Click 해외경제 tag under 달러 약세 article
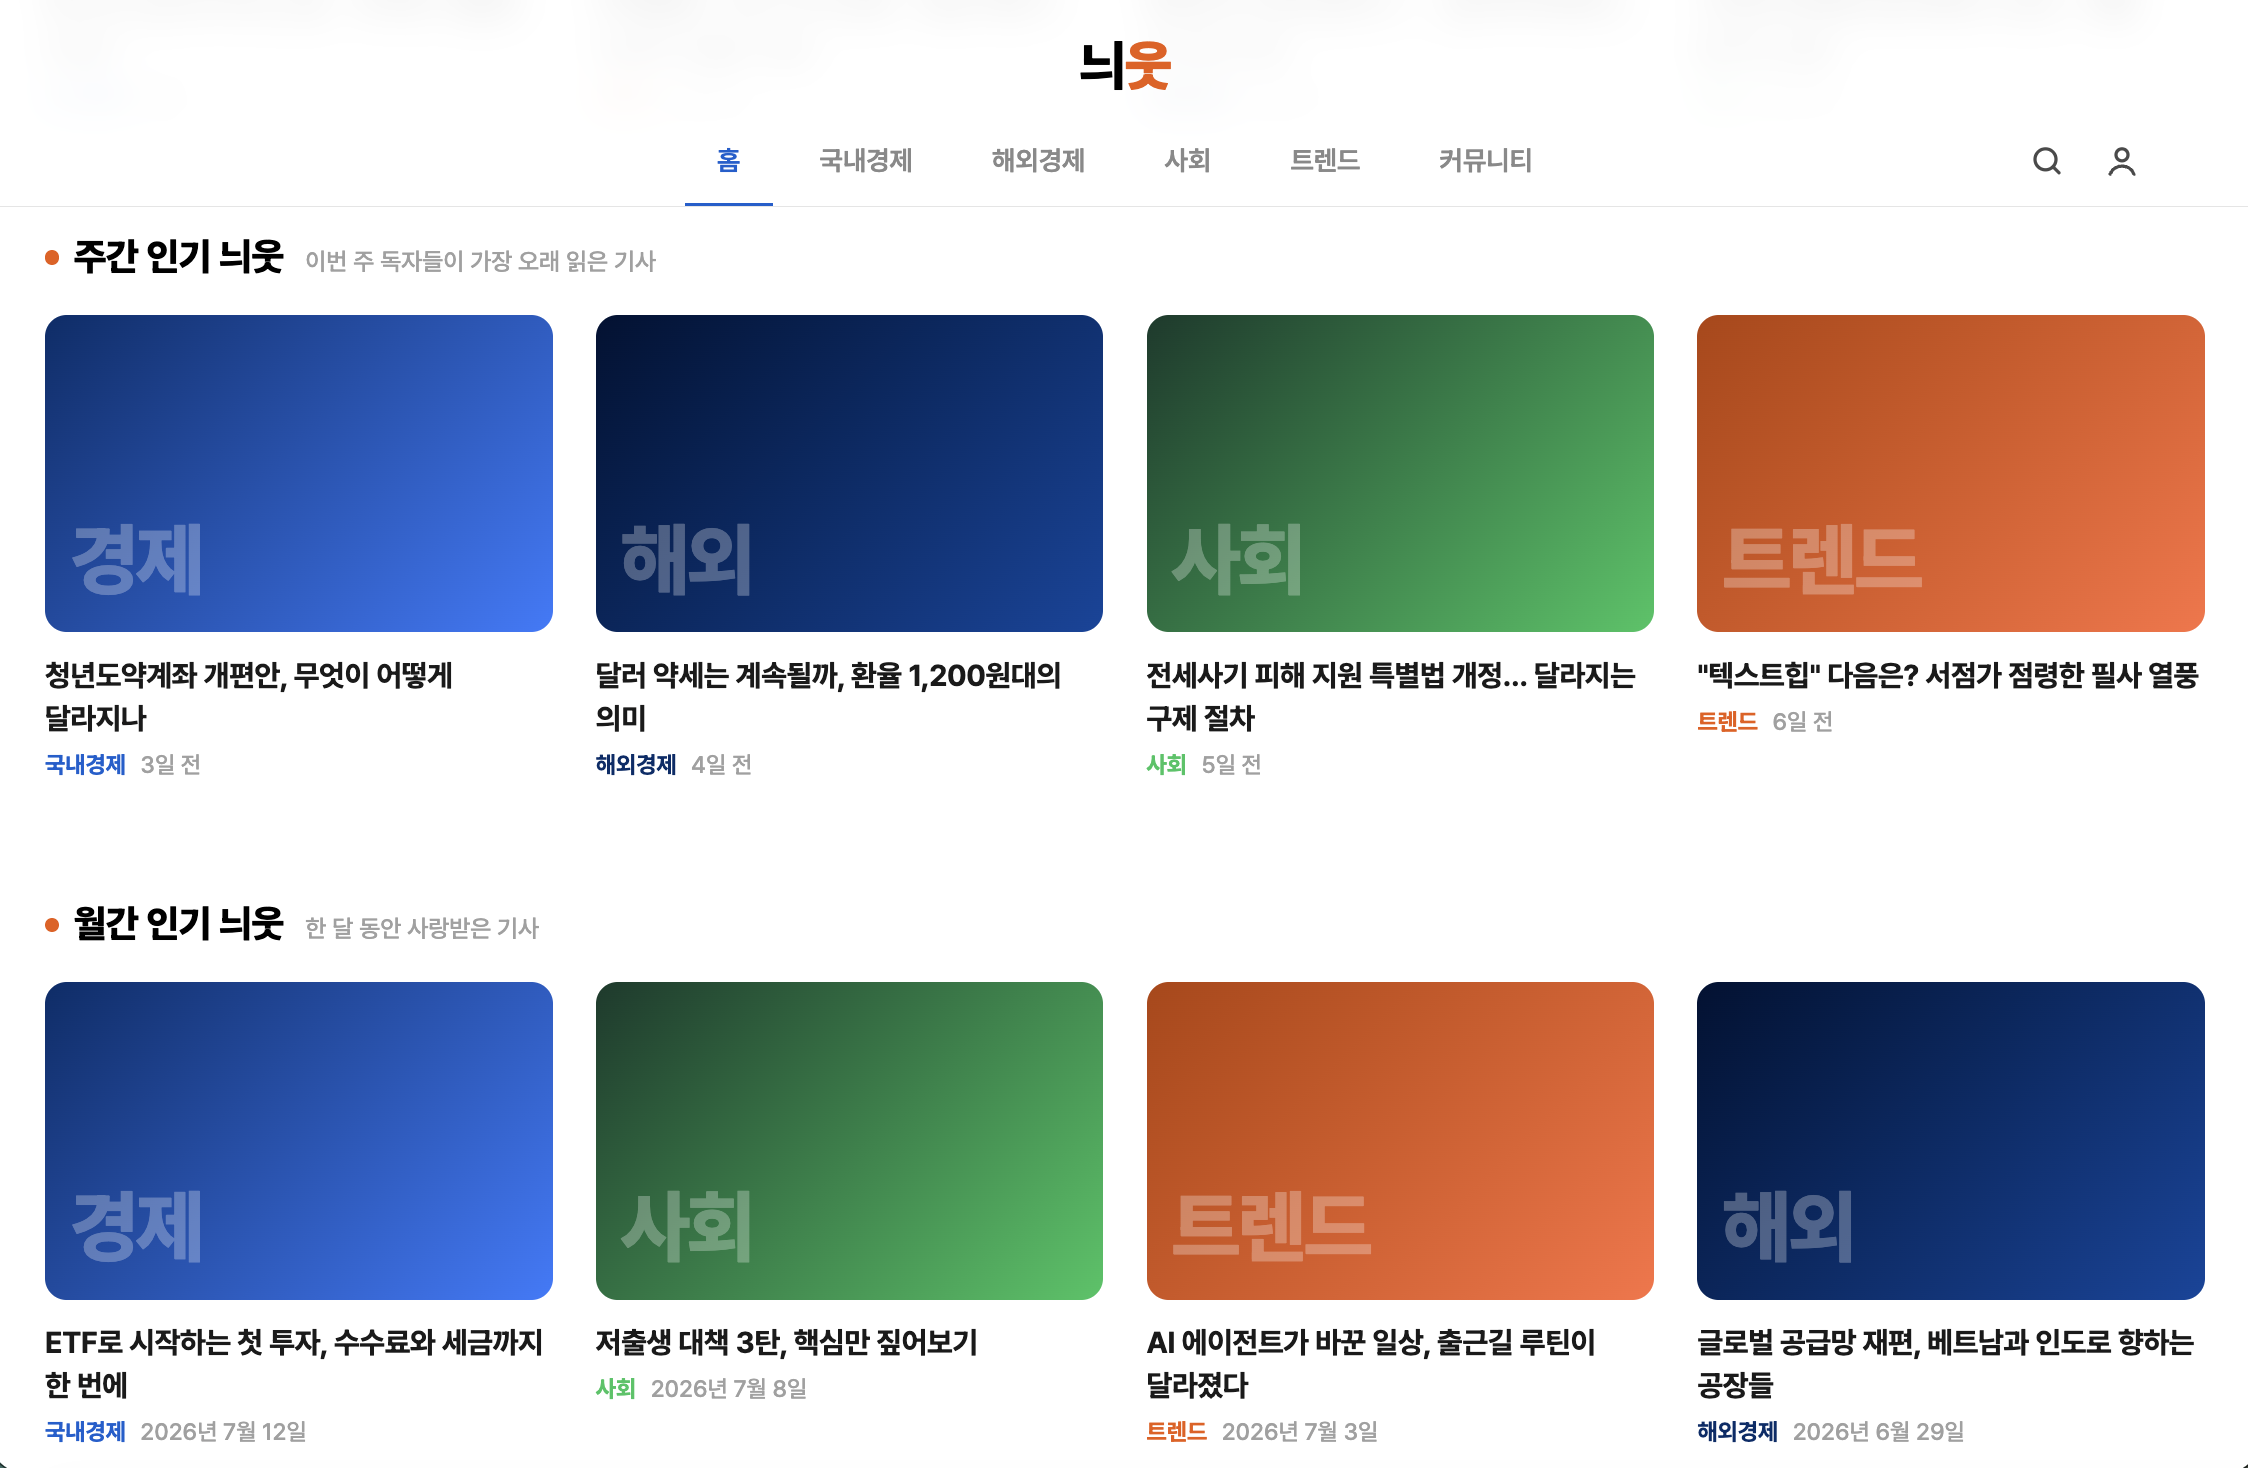Image resolution: width=2248 pixels, height=1468 pixels. [636, 764]
